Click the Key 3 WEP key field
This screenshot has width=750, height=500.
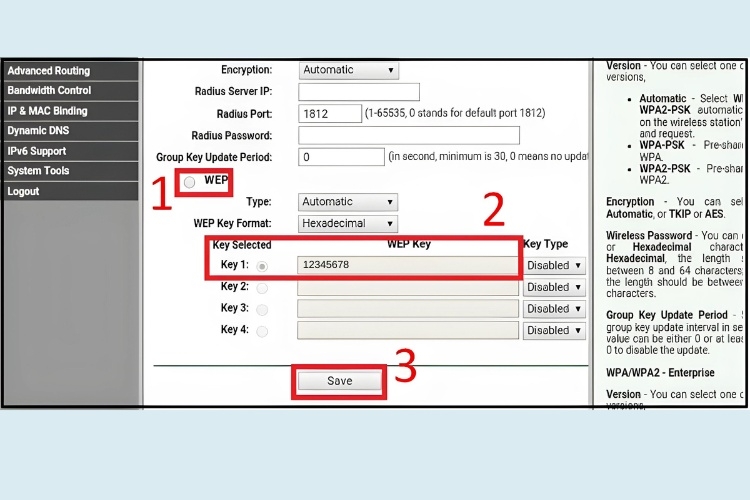(x=408, y=309)
